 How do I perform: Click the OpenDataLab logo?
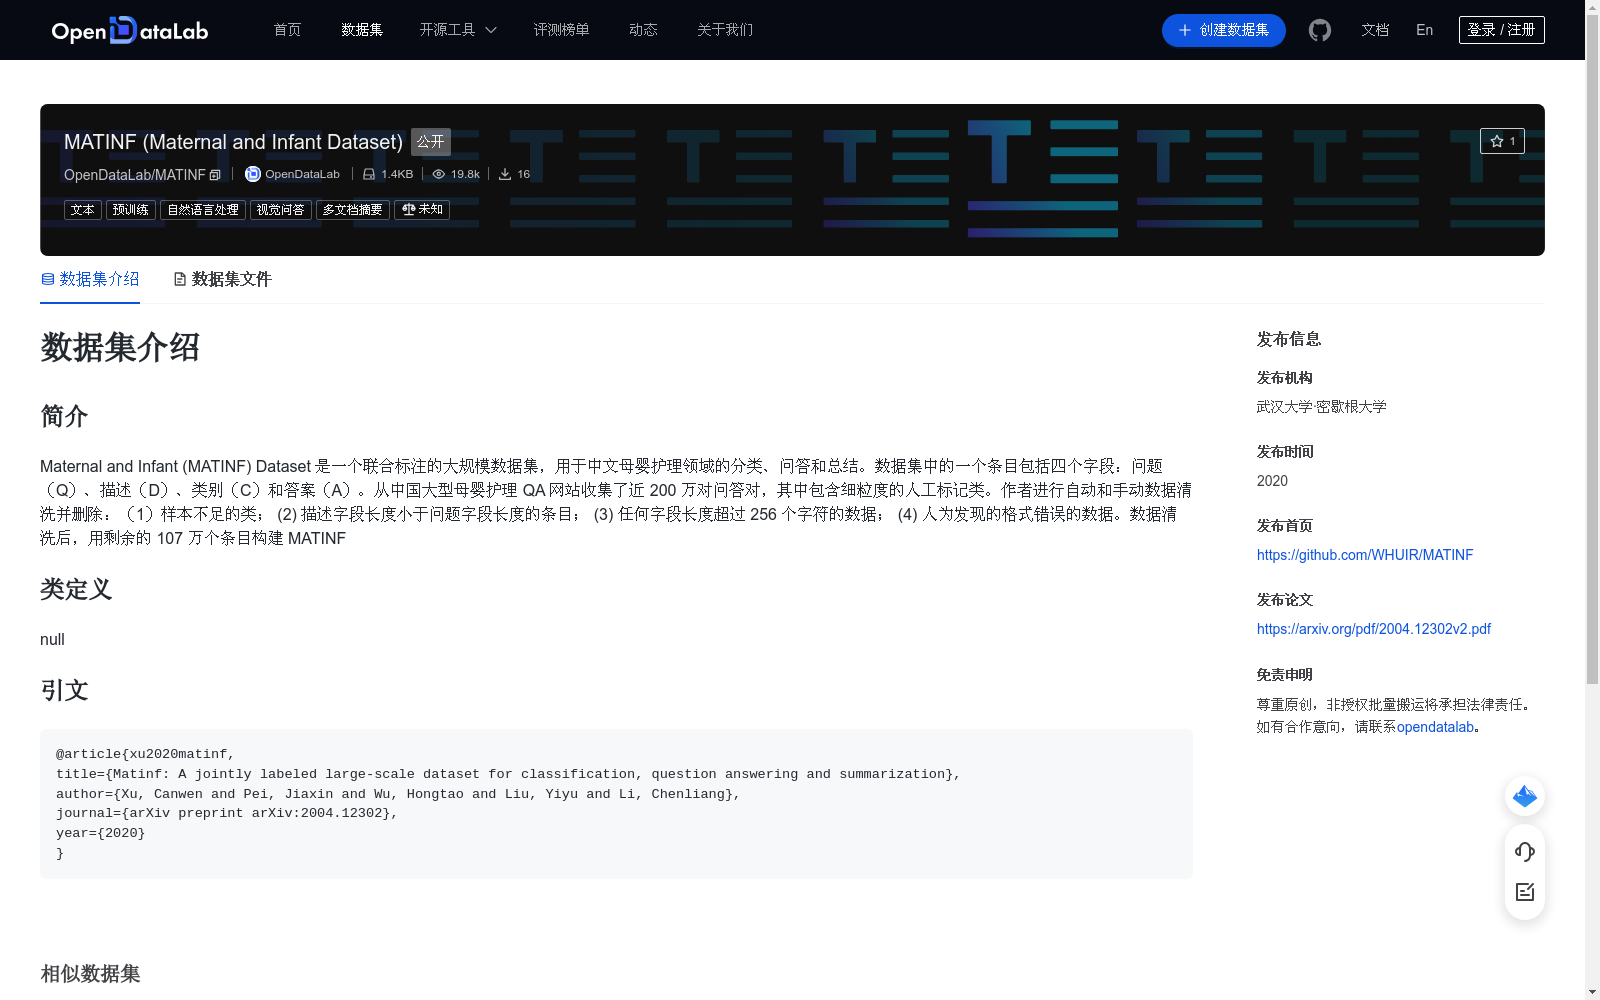pyautogui.click(x=130, y=30)
